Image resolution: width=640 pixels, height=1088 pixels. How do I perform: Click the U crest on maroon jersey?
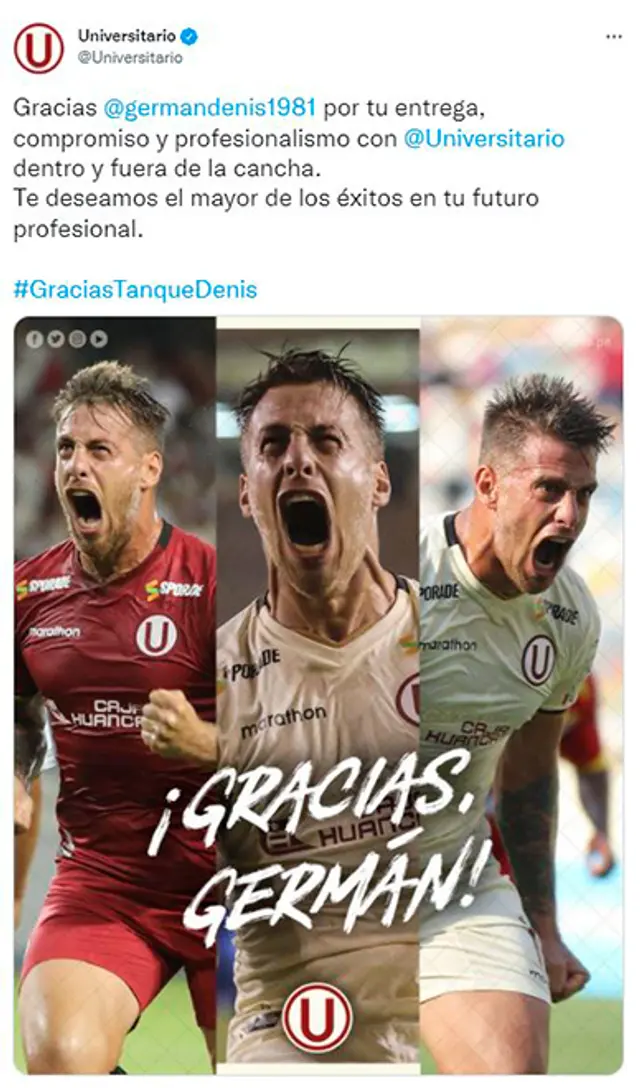pyautogui.click(x=156, y=636)
